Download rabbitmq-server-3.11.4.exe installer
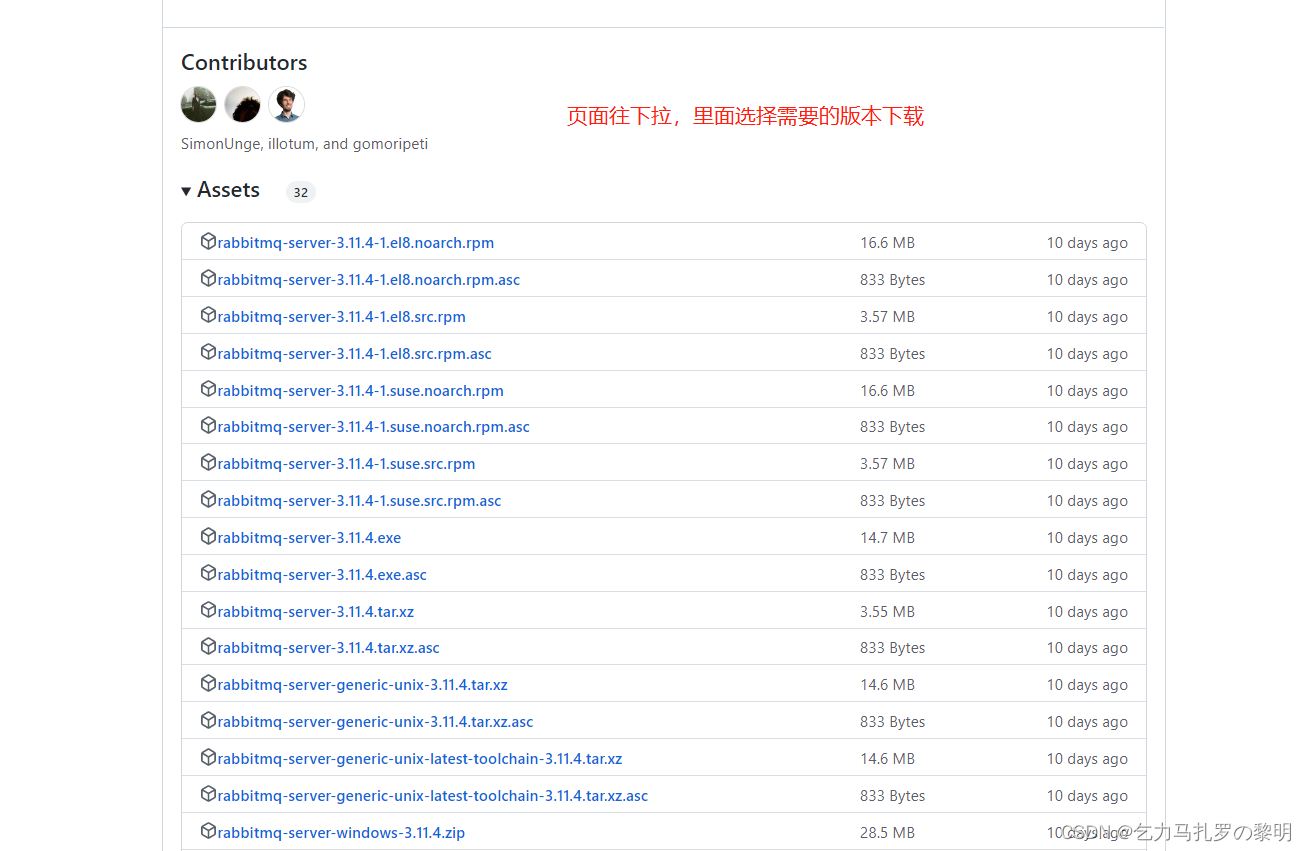 [310, 538]
